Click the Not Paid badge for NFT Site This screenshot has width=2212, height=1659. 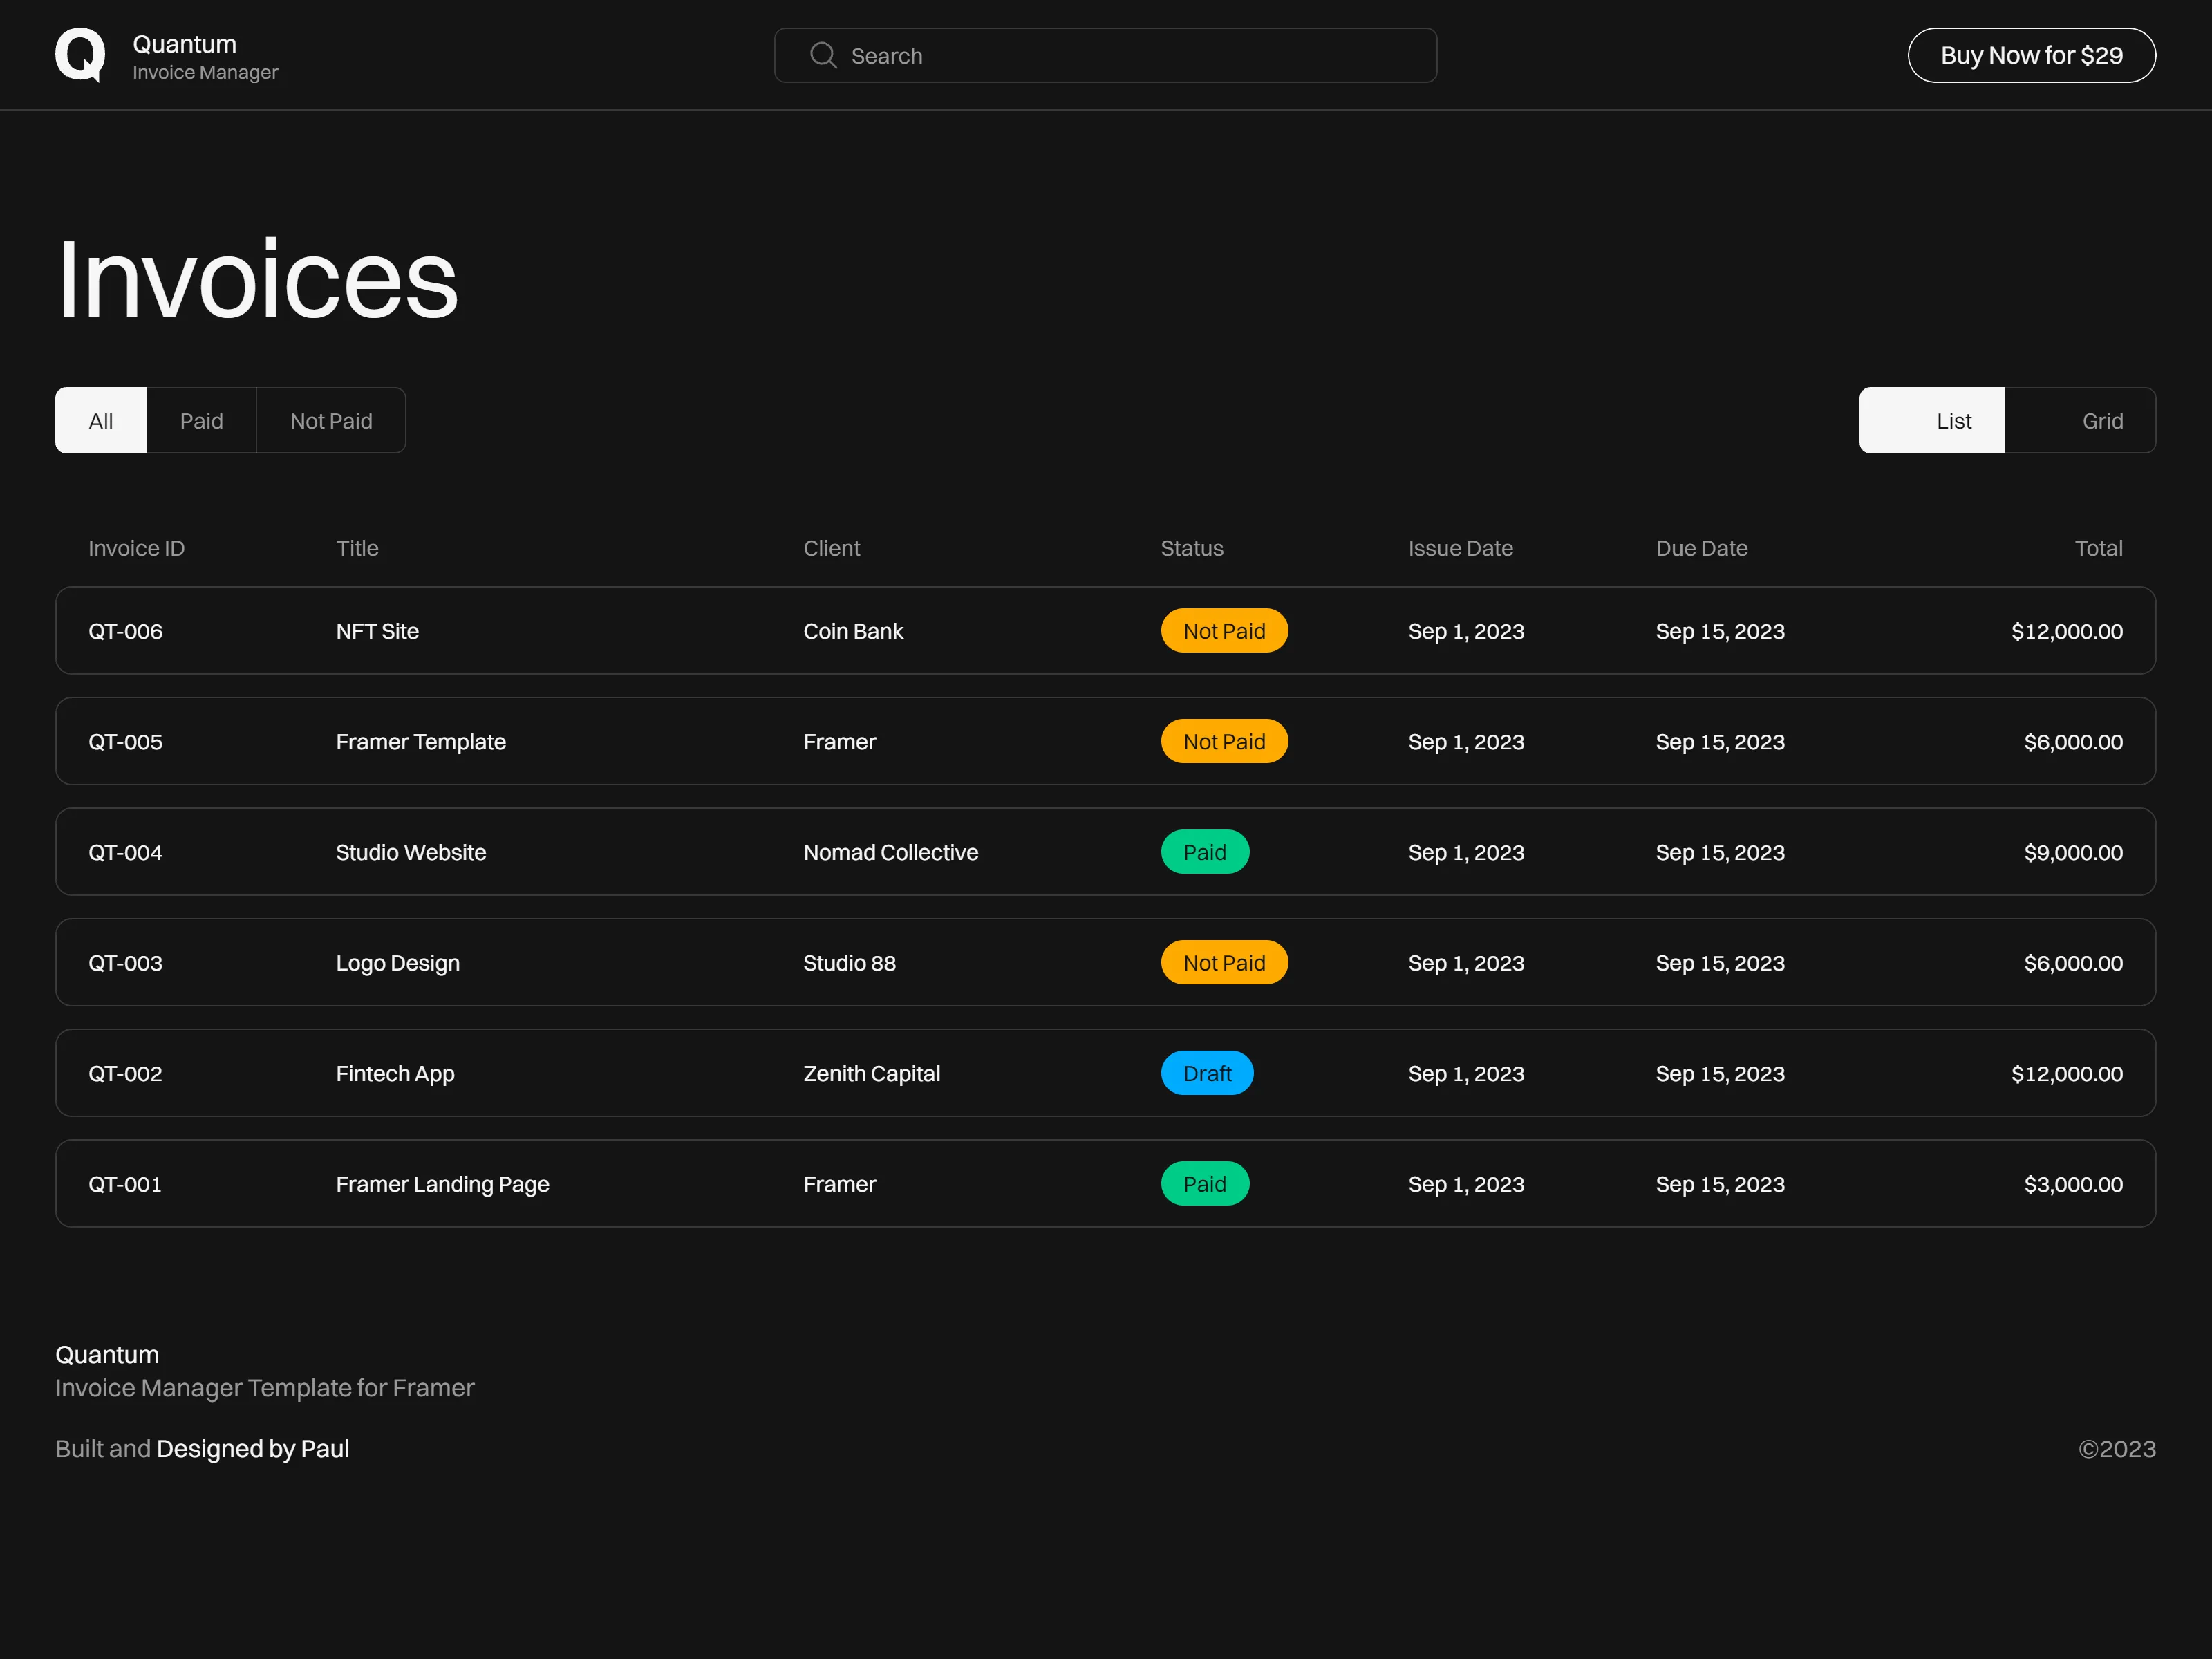tap(1224, 631)
